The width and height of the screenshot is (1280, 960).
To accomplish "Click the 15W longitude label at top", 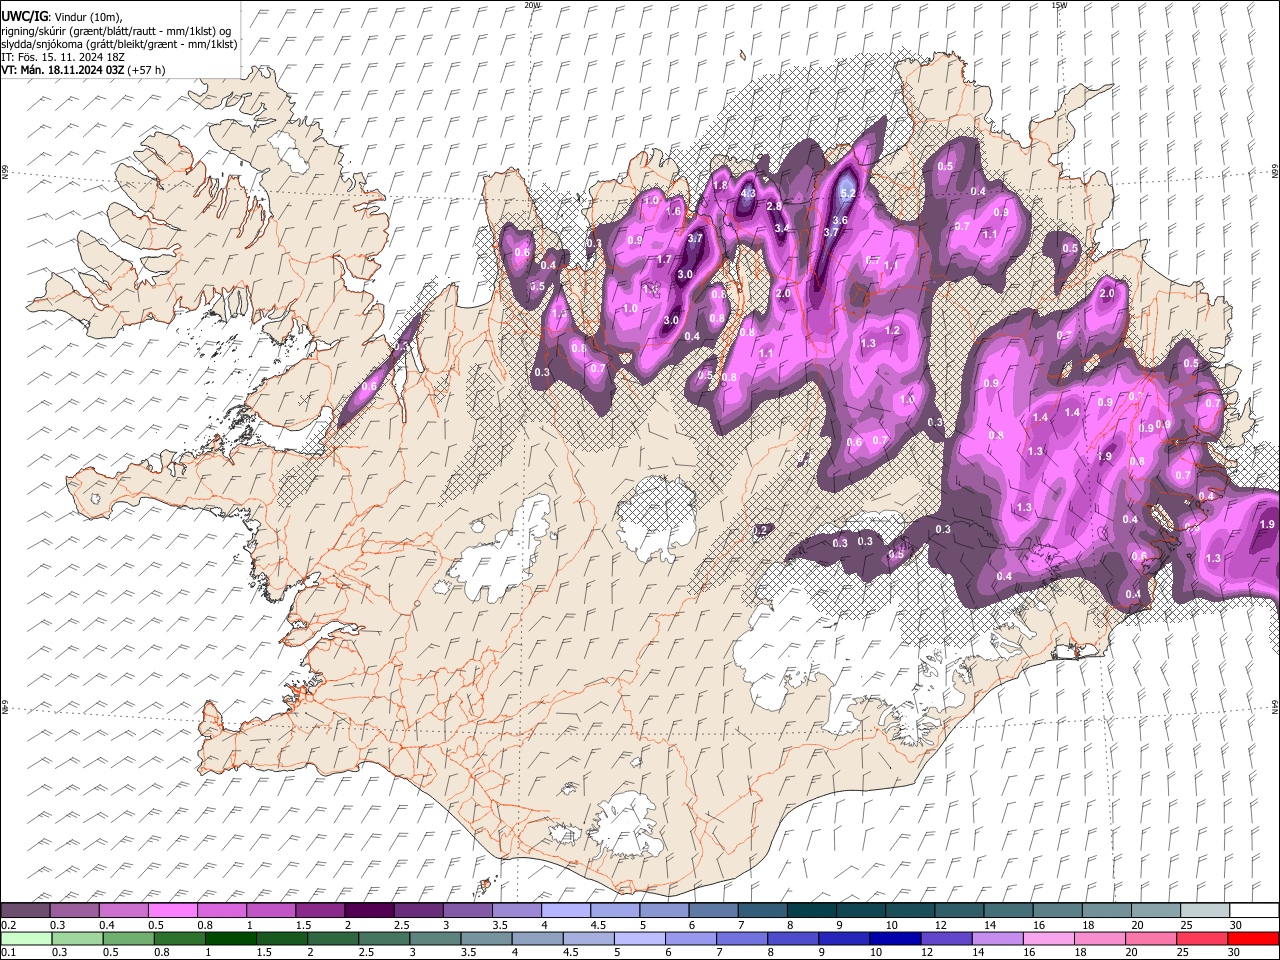I will point(1059,5).
